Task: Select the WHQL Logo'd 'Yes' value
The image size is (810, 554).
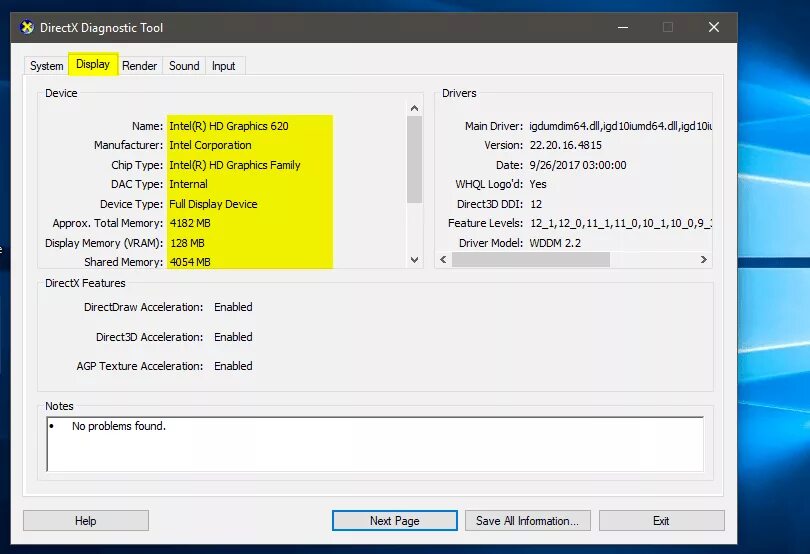Action: tap(538, 184)
